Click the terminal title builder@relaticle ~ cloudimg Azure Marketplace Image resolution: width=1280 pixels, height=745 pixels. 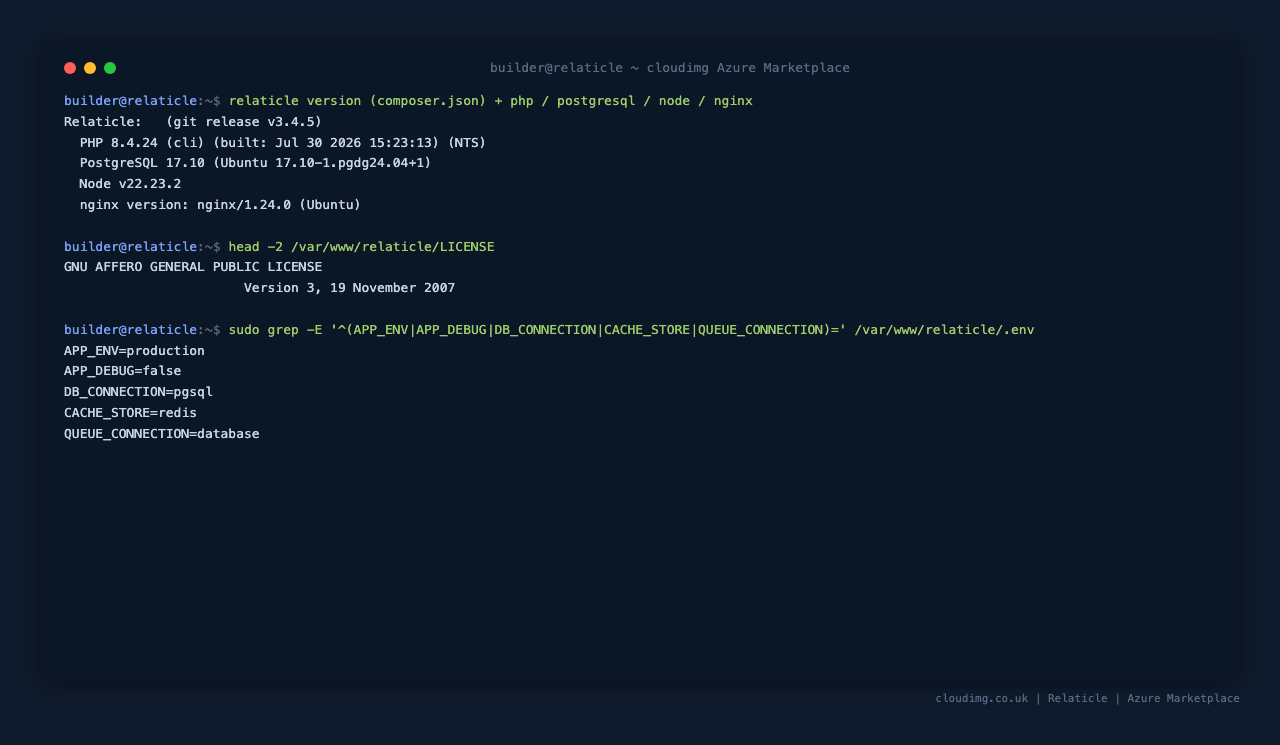(x=670, y=68)
